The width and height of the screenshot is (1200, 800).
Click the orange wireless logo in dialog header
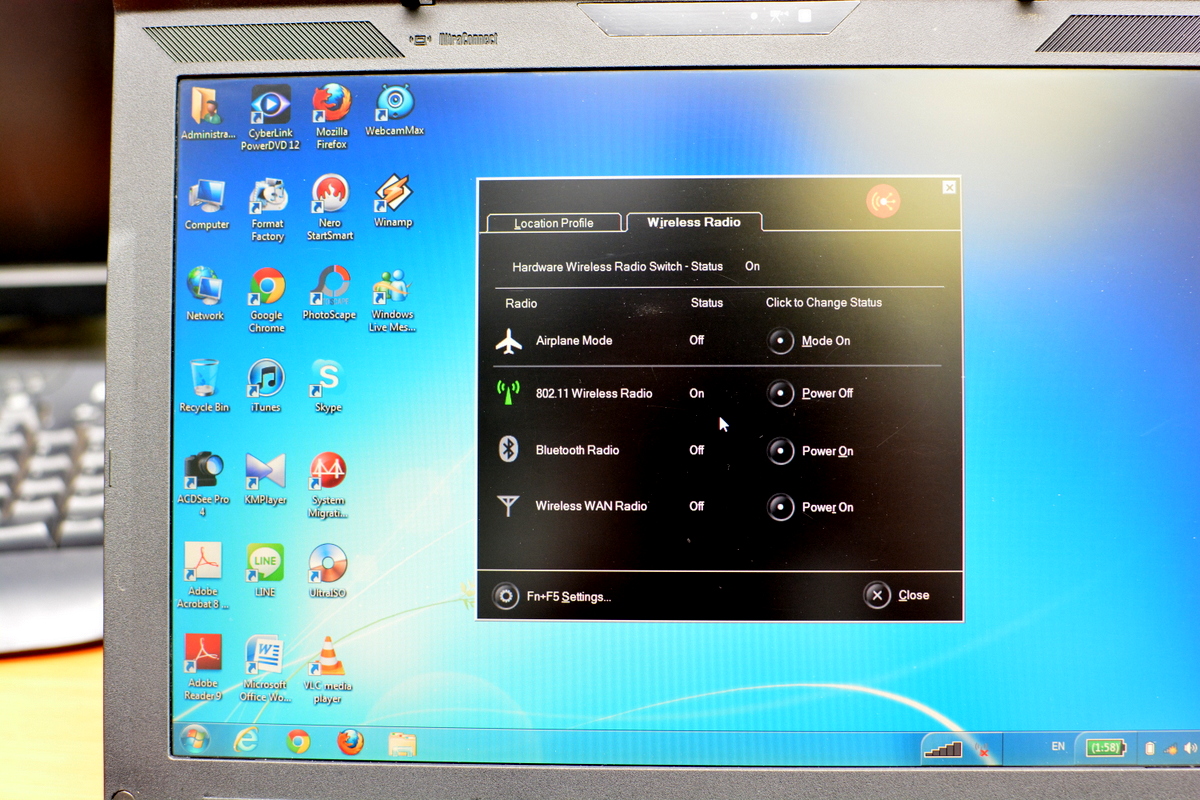[883, 201]
